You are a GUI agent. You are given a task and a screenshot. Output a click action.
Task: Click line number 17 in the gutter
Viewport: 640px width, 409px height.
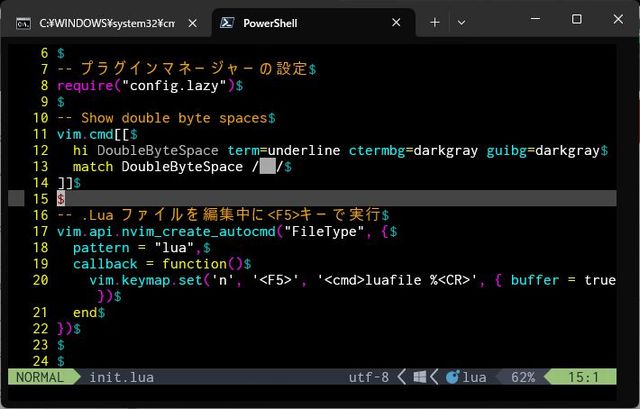(40, 231)
